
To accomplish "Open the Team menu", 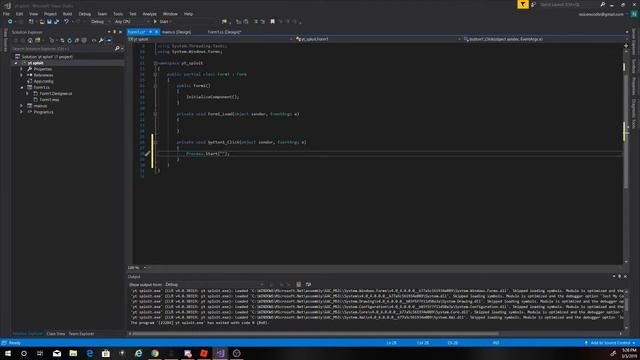I will pyautogui.click(x=102, y=14).
